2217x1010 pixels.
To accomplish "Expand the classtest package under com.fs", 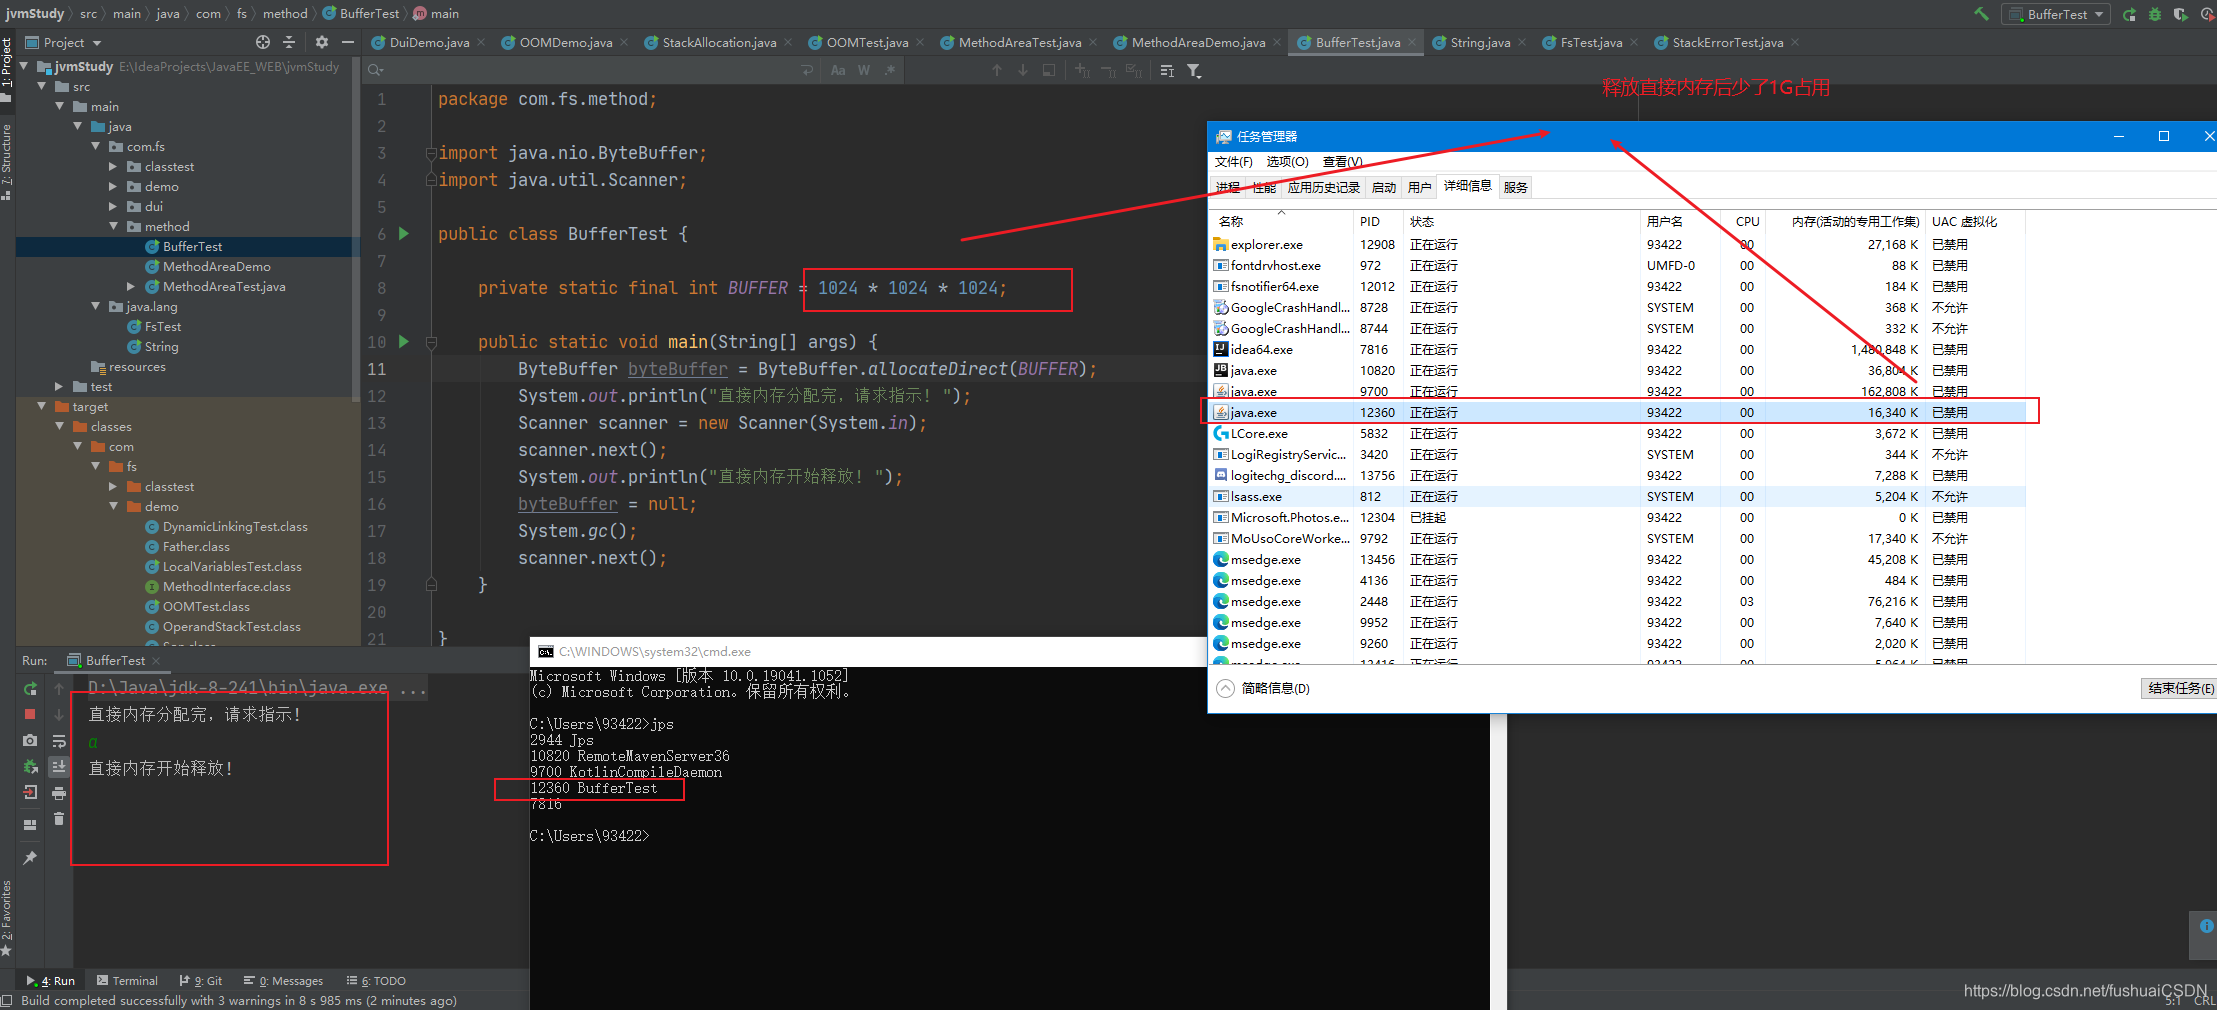I will click(113, 166).
